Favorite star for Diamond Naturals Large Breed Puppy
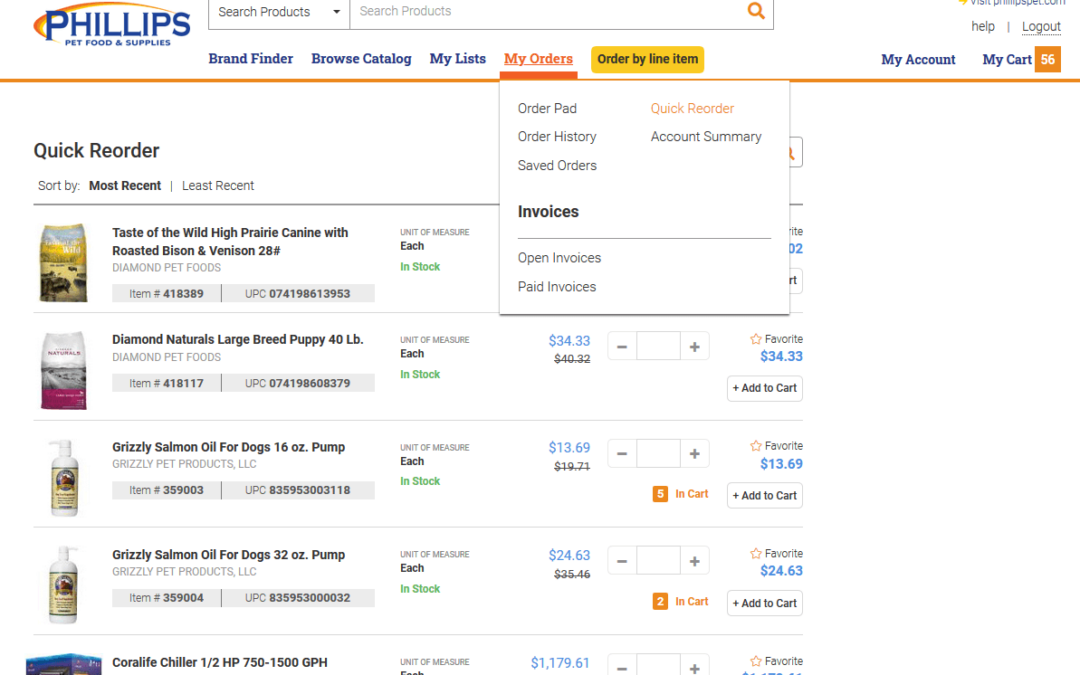 tap(756, 339)
